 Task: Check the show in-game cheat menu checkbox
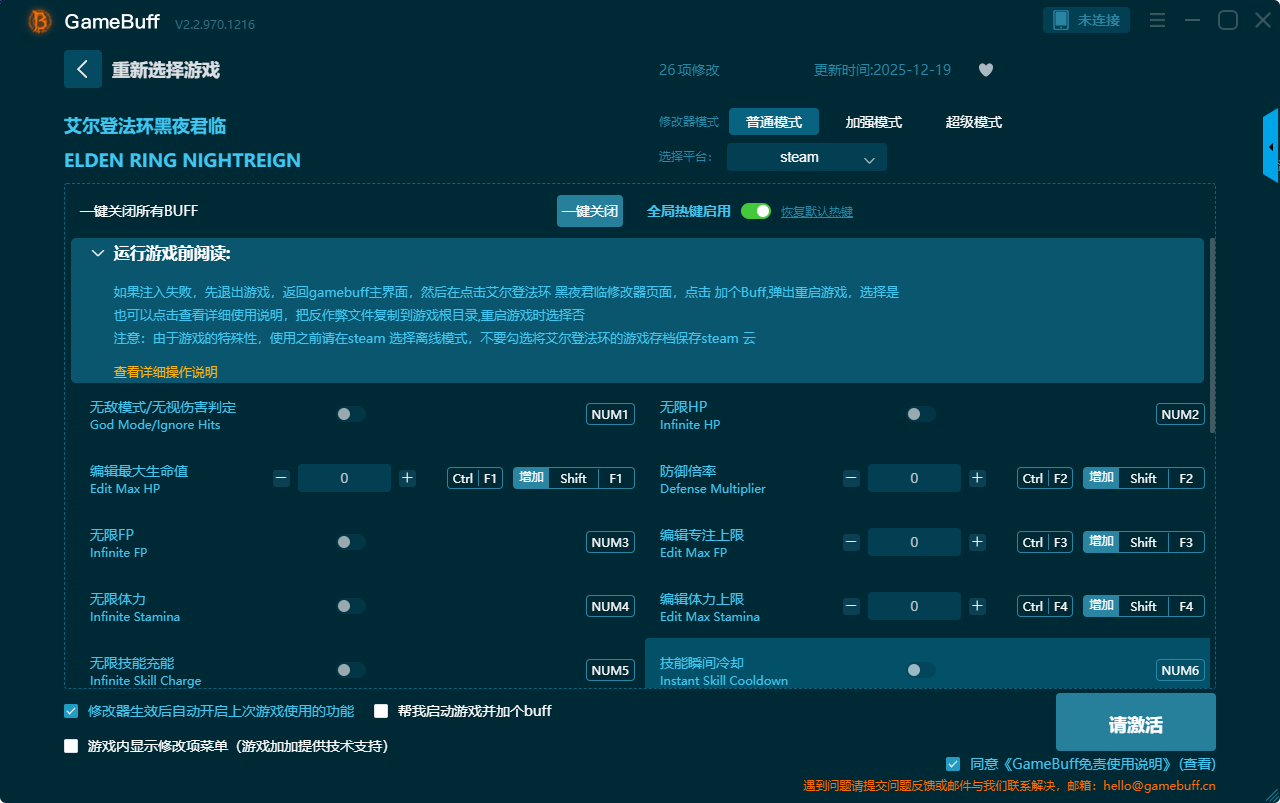pyautogui.click(x=71, y=746)
